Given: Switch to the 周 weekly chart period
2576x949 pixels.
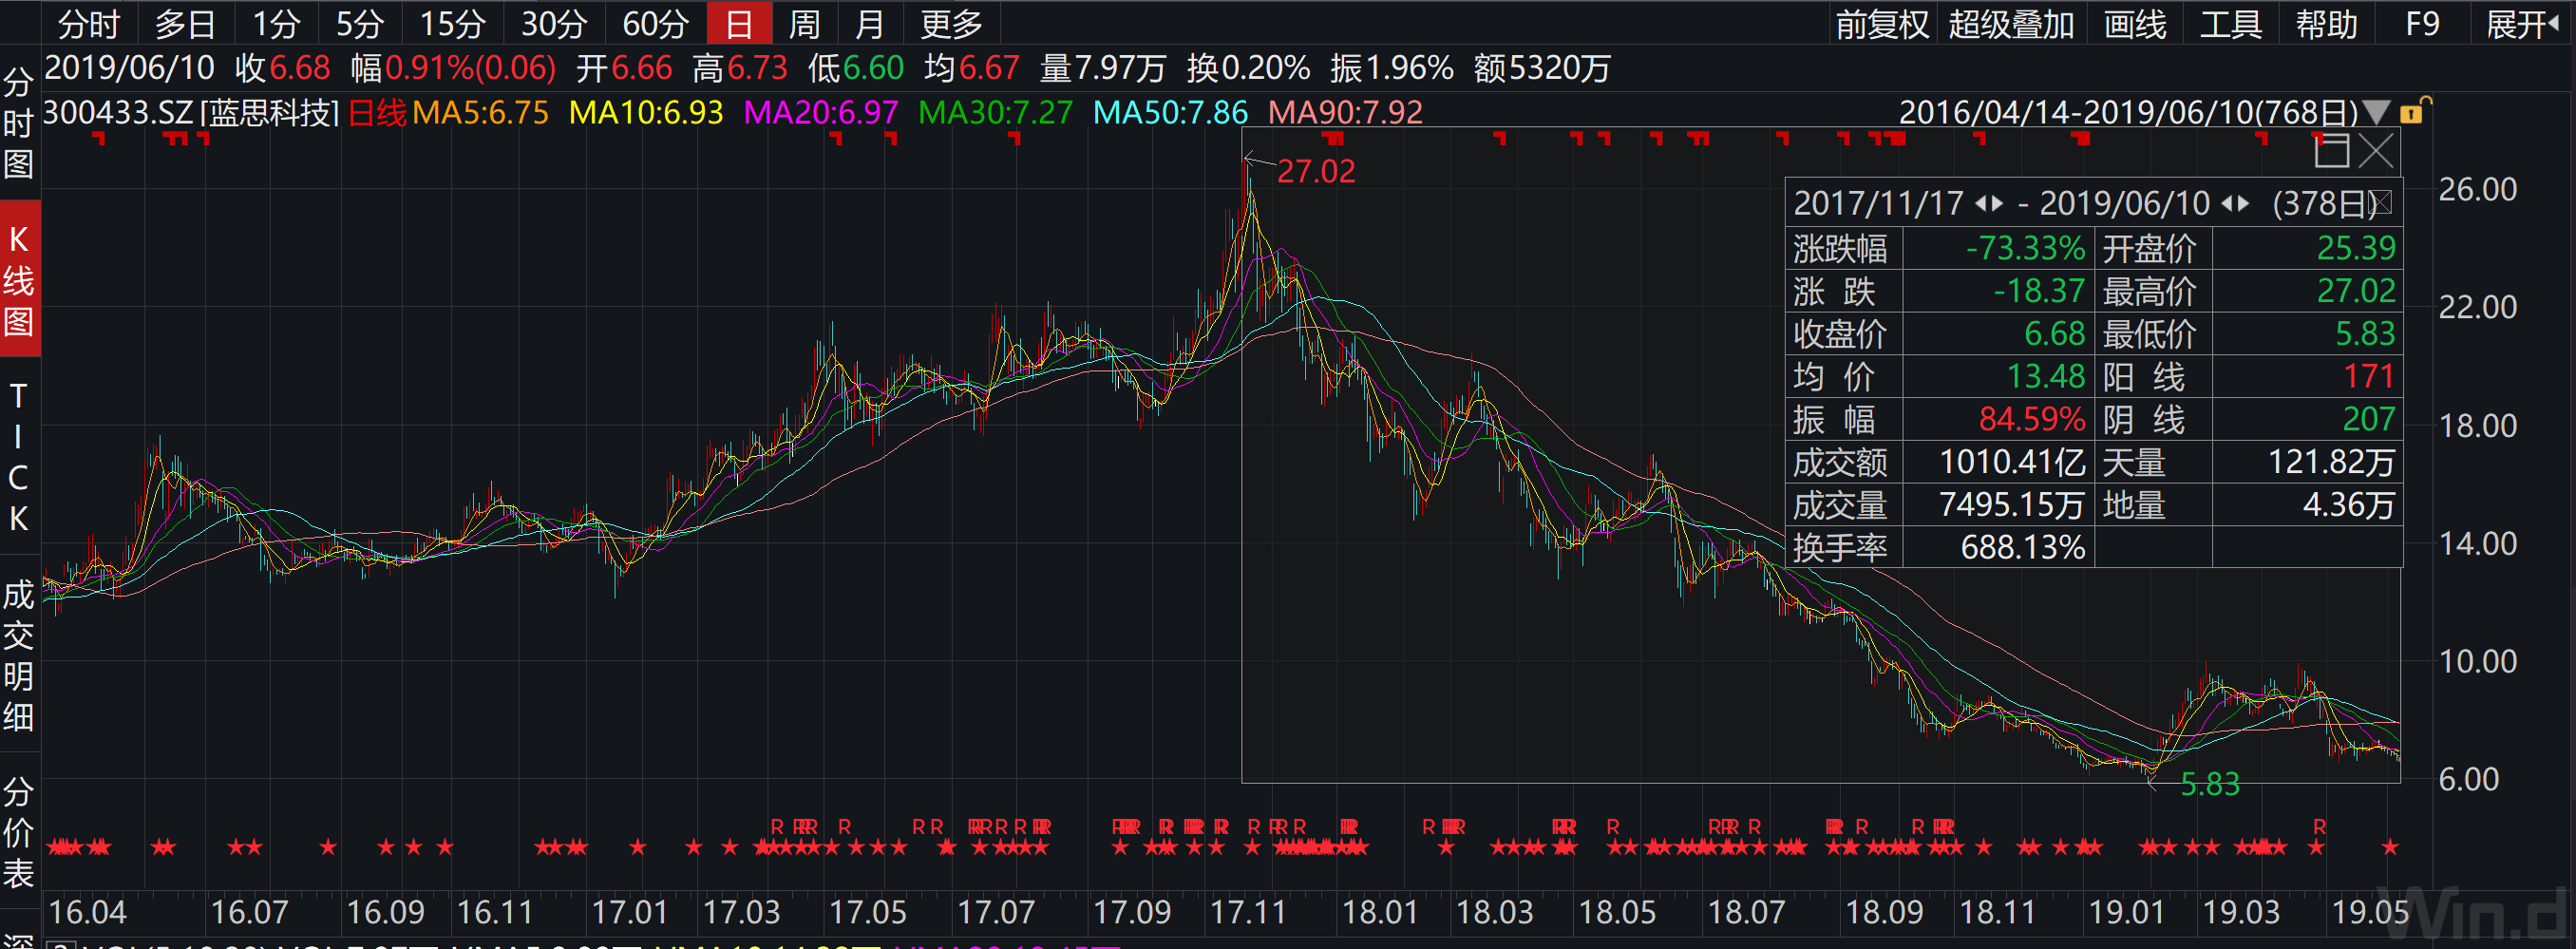Looking at the screenshot, I should pyautogui.click(x=803, y=23).
